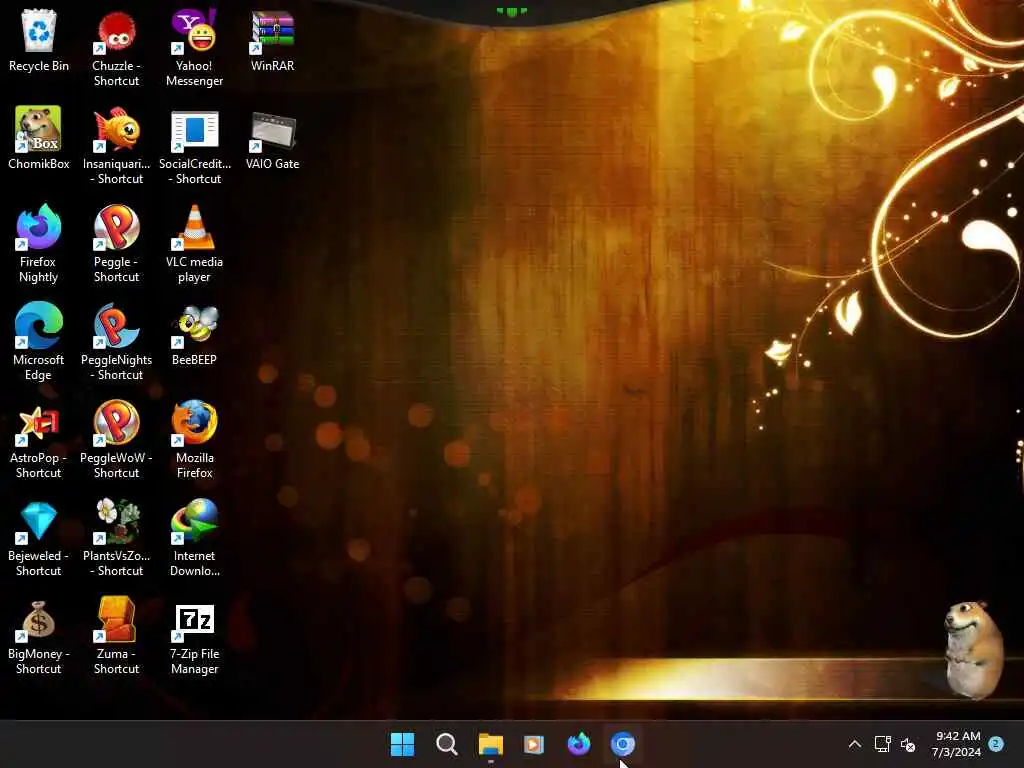The height and width of the screenshot is (768, 1024).
Task: Open the Chromium browser taskbar icon
Action: (x=622, y=744)
